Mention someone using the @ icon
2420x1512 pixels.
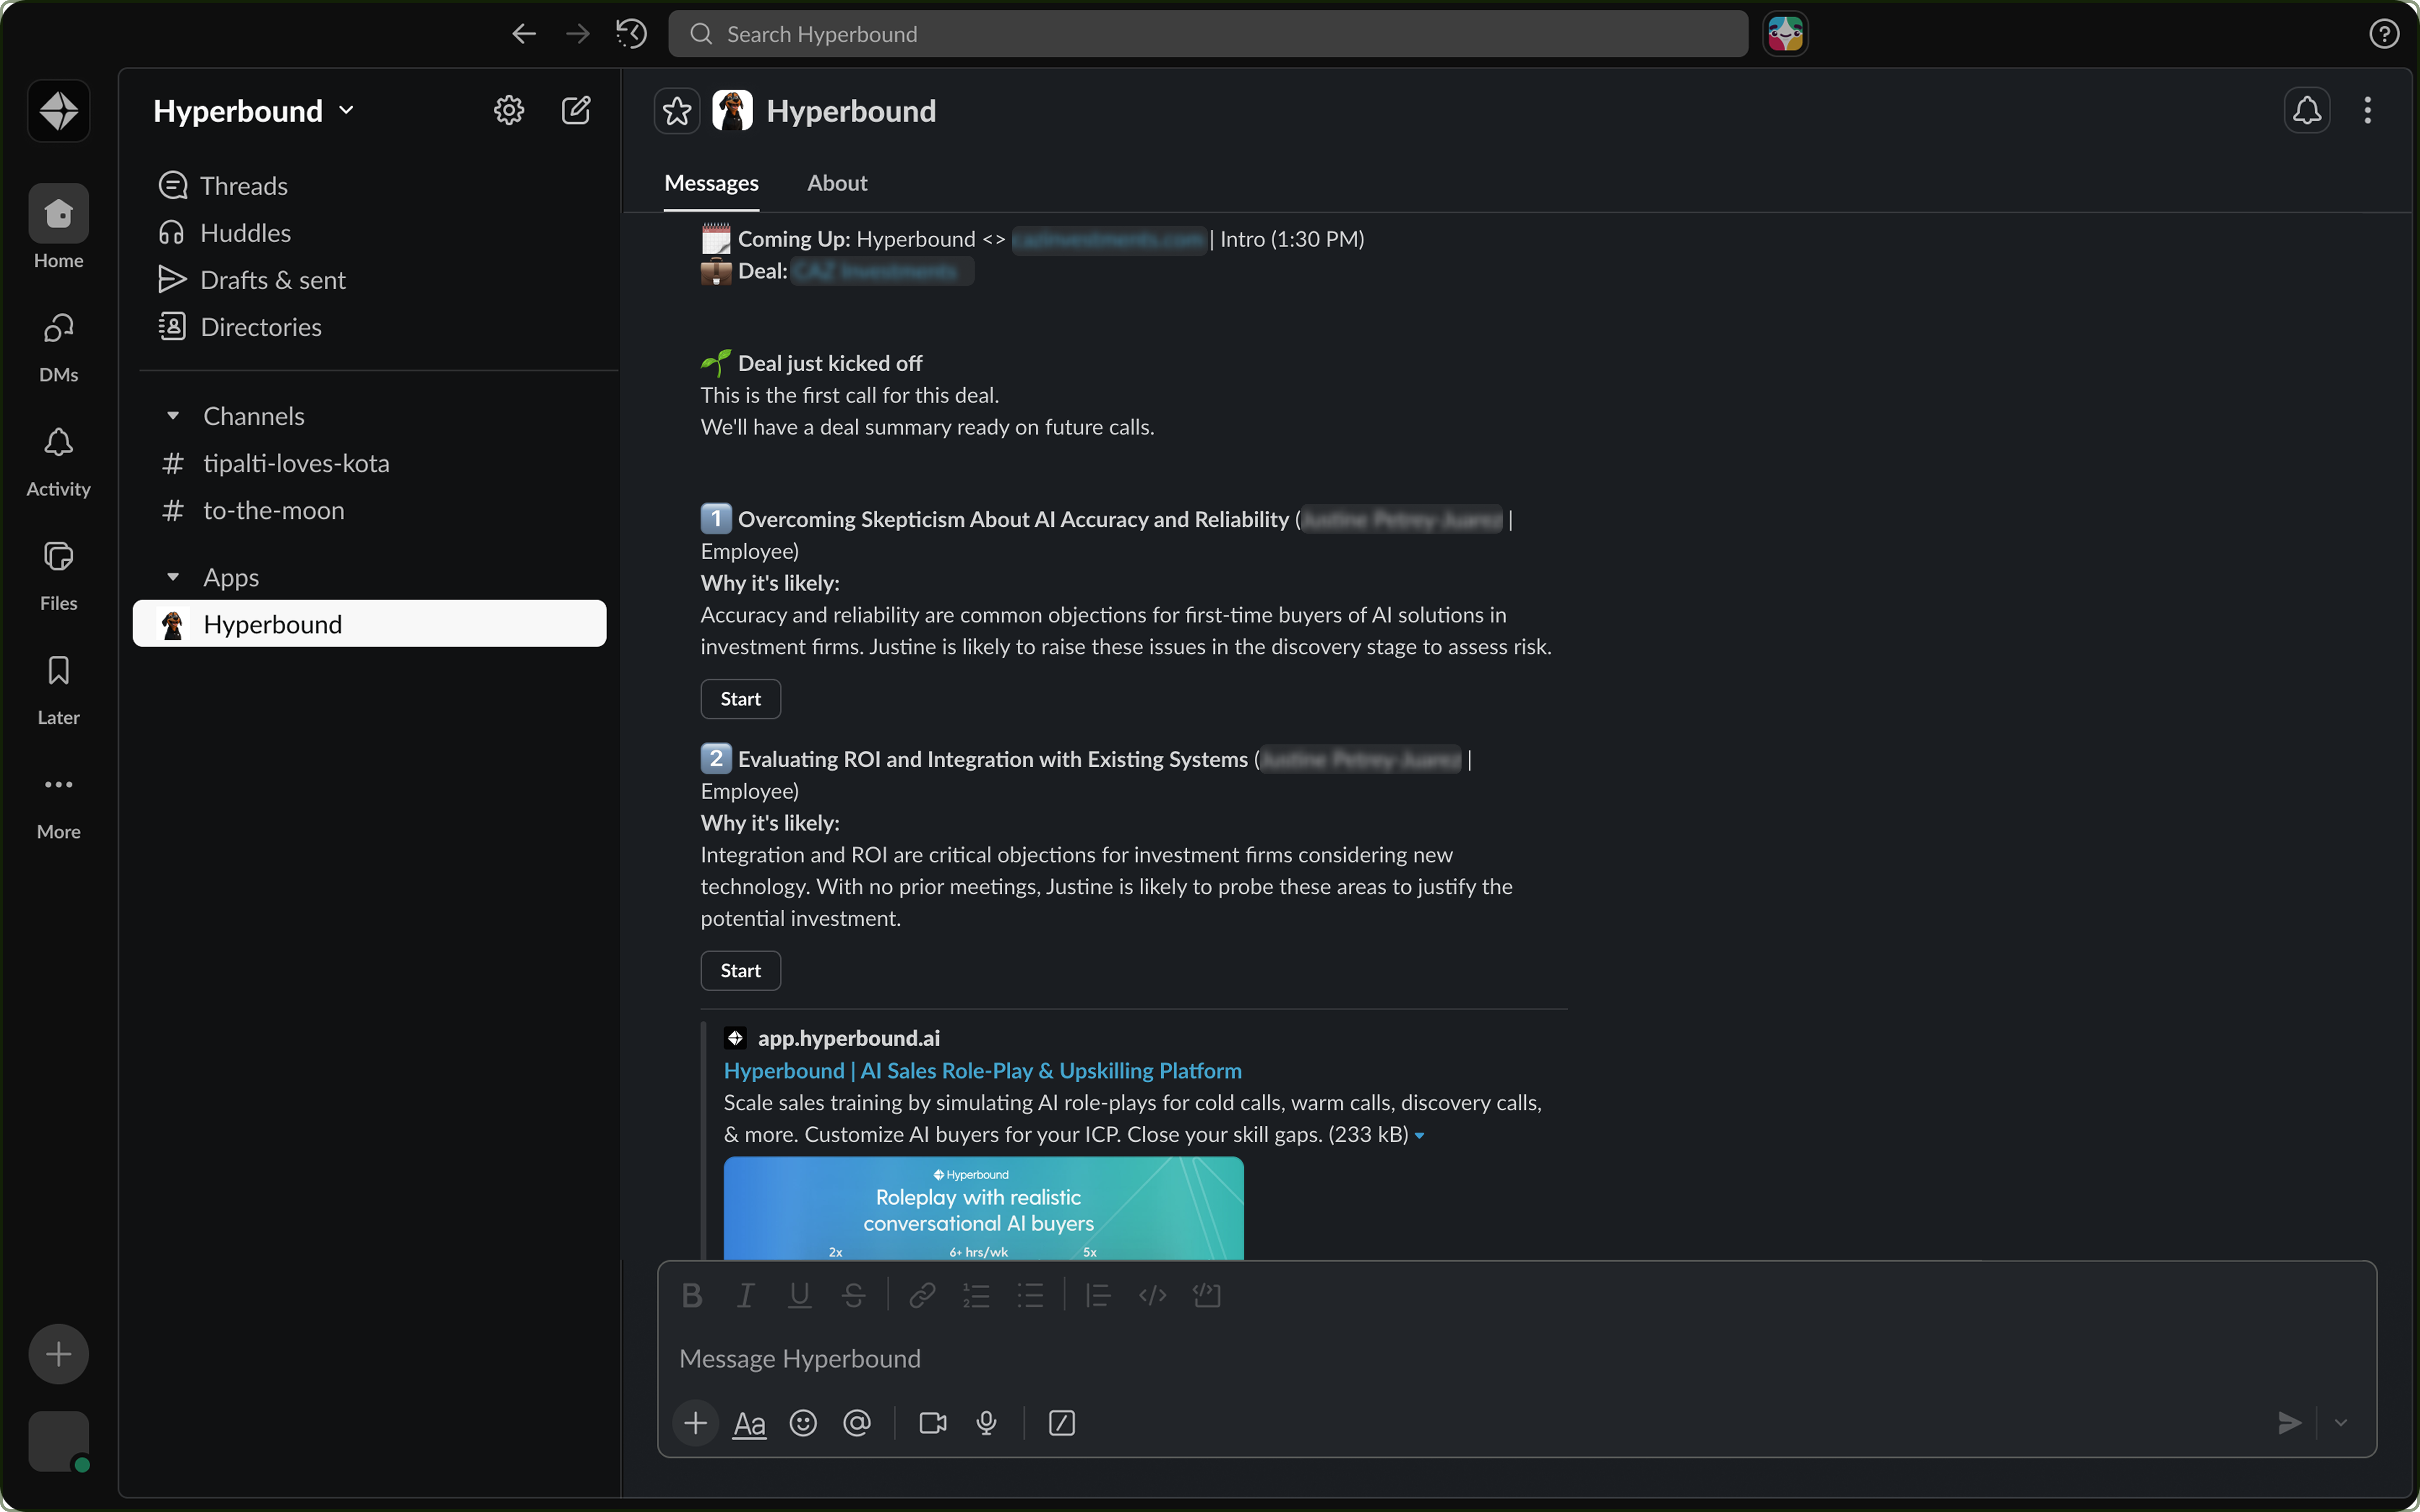857,1423
